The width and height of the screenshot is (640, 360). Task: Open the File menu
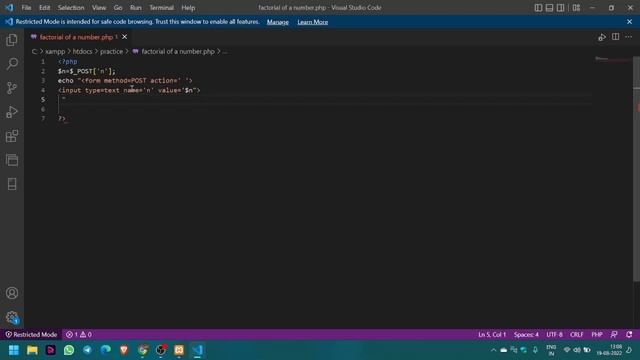pyautogui.click(x=26, y=8)
